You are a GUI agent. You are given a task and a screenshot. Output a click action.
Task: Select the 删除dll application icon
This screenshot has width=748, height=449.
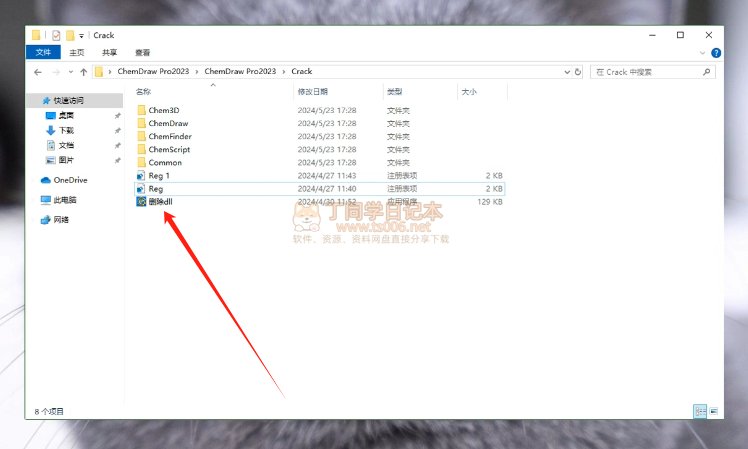pos(141,202)
